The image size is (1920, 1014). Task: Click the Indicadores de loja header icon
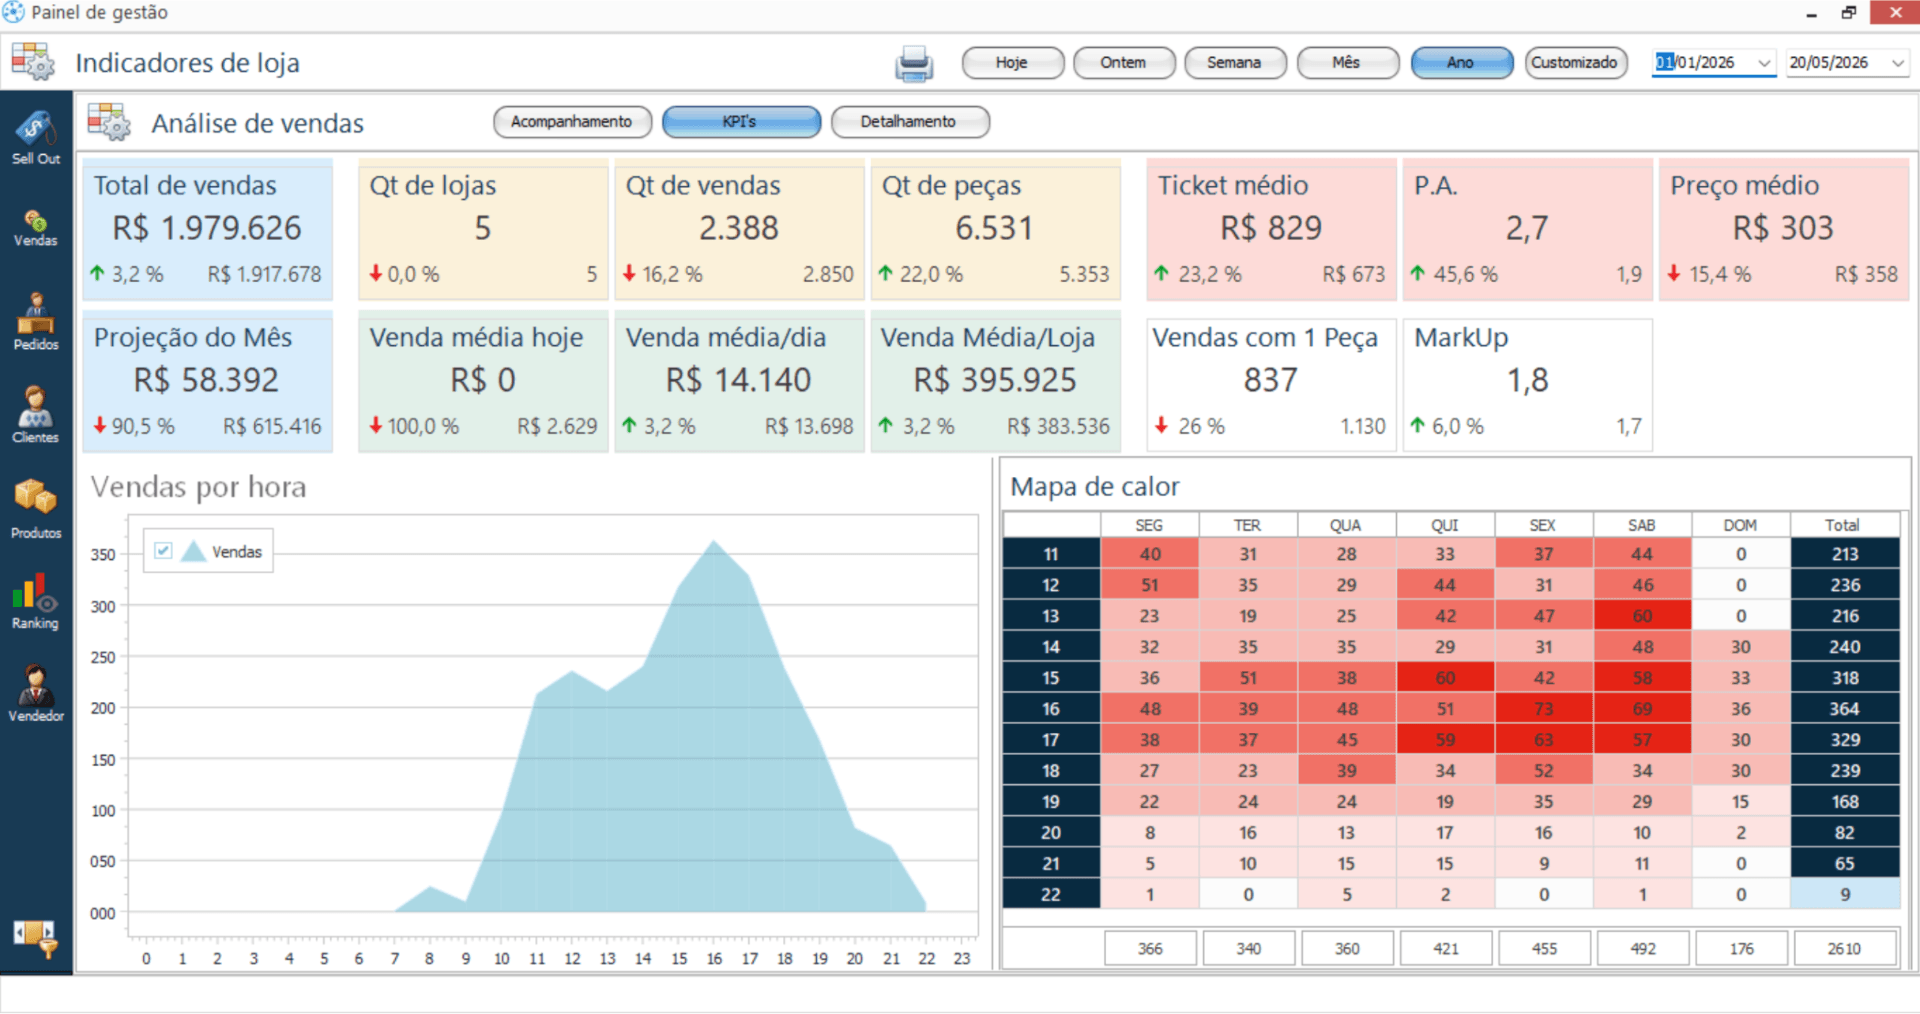[34, 62]
